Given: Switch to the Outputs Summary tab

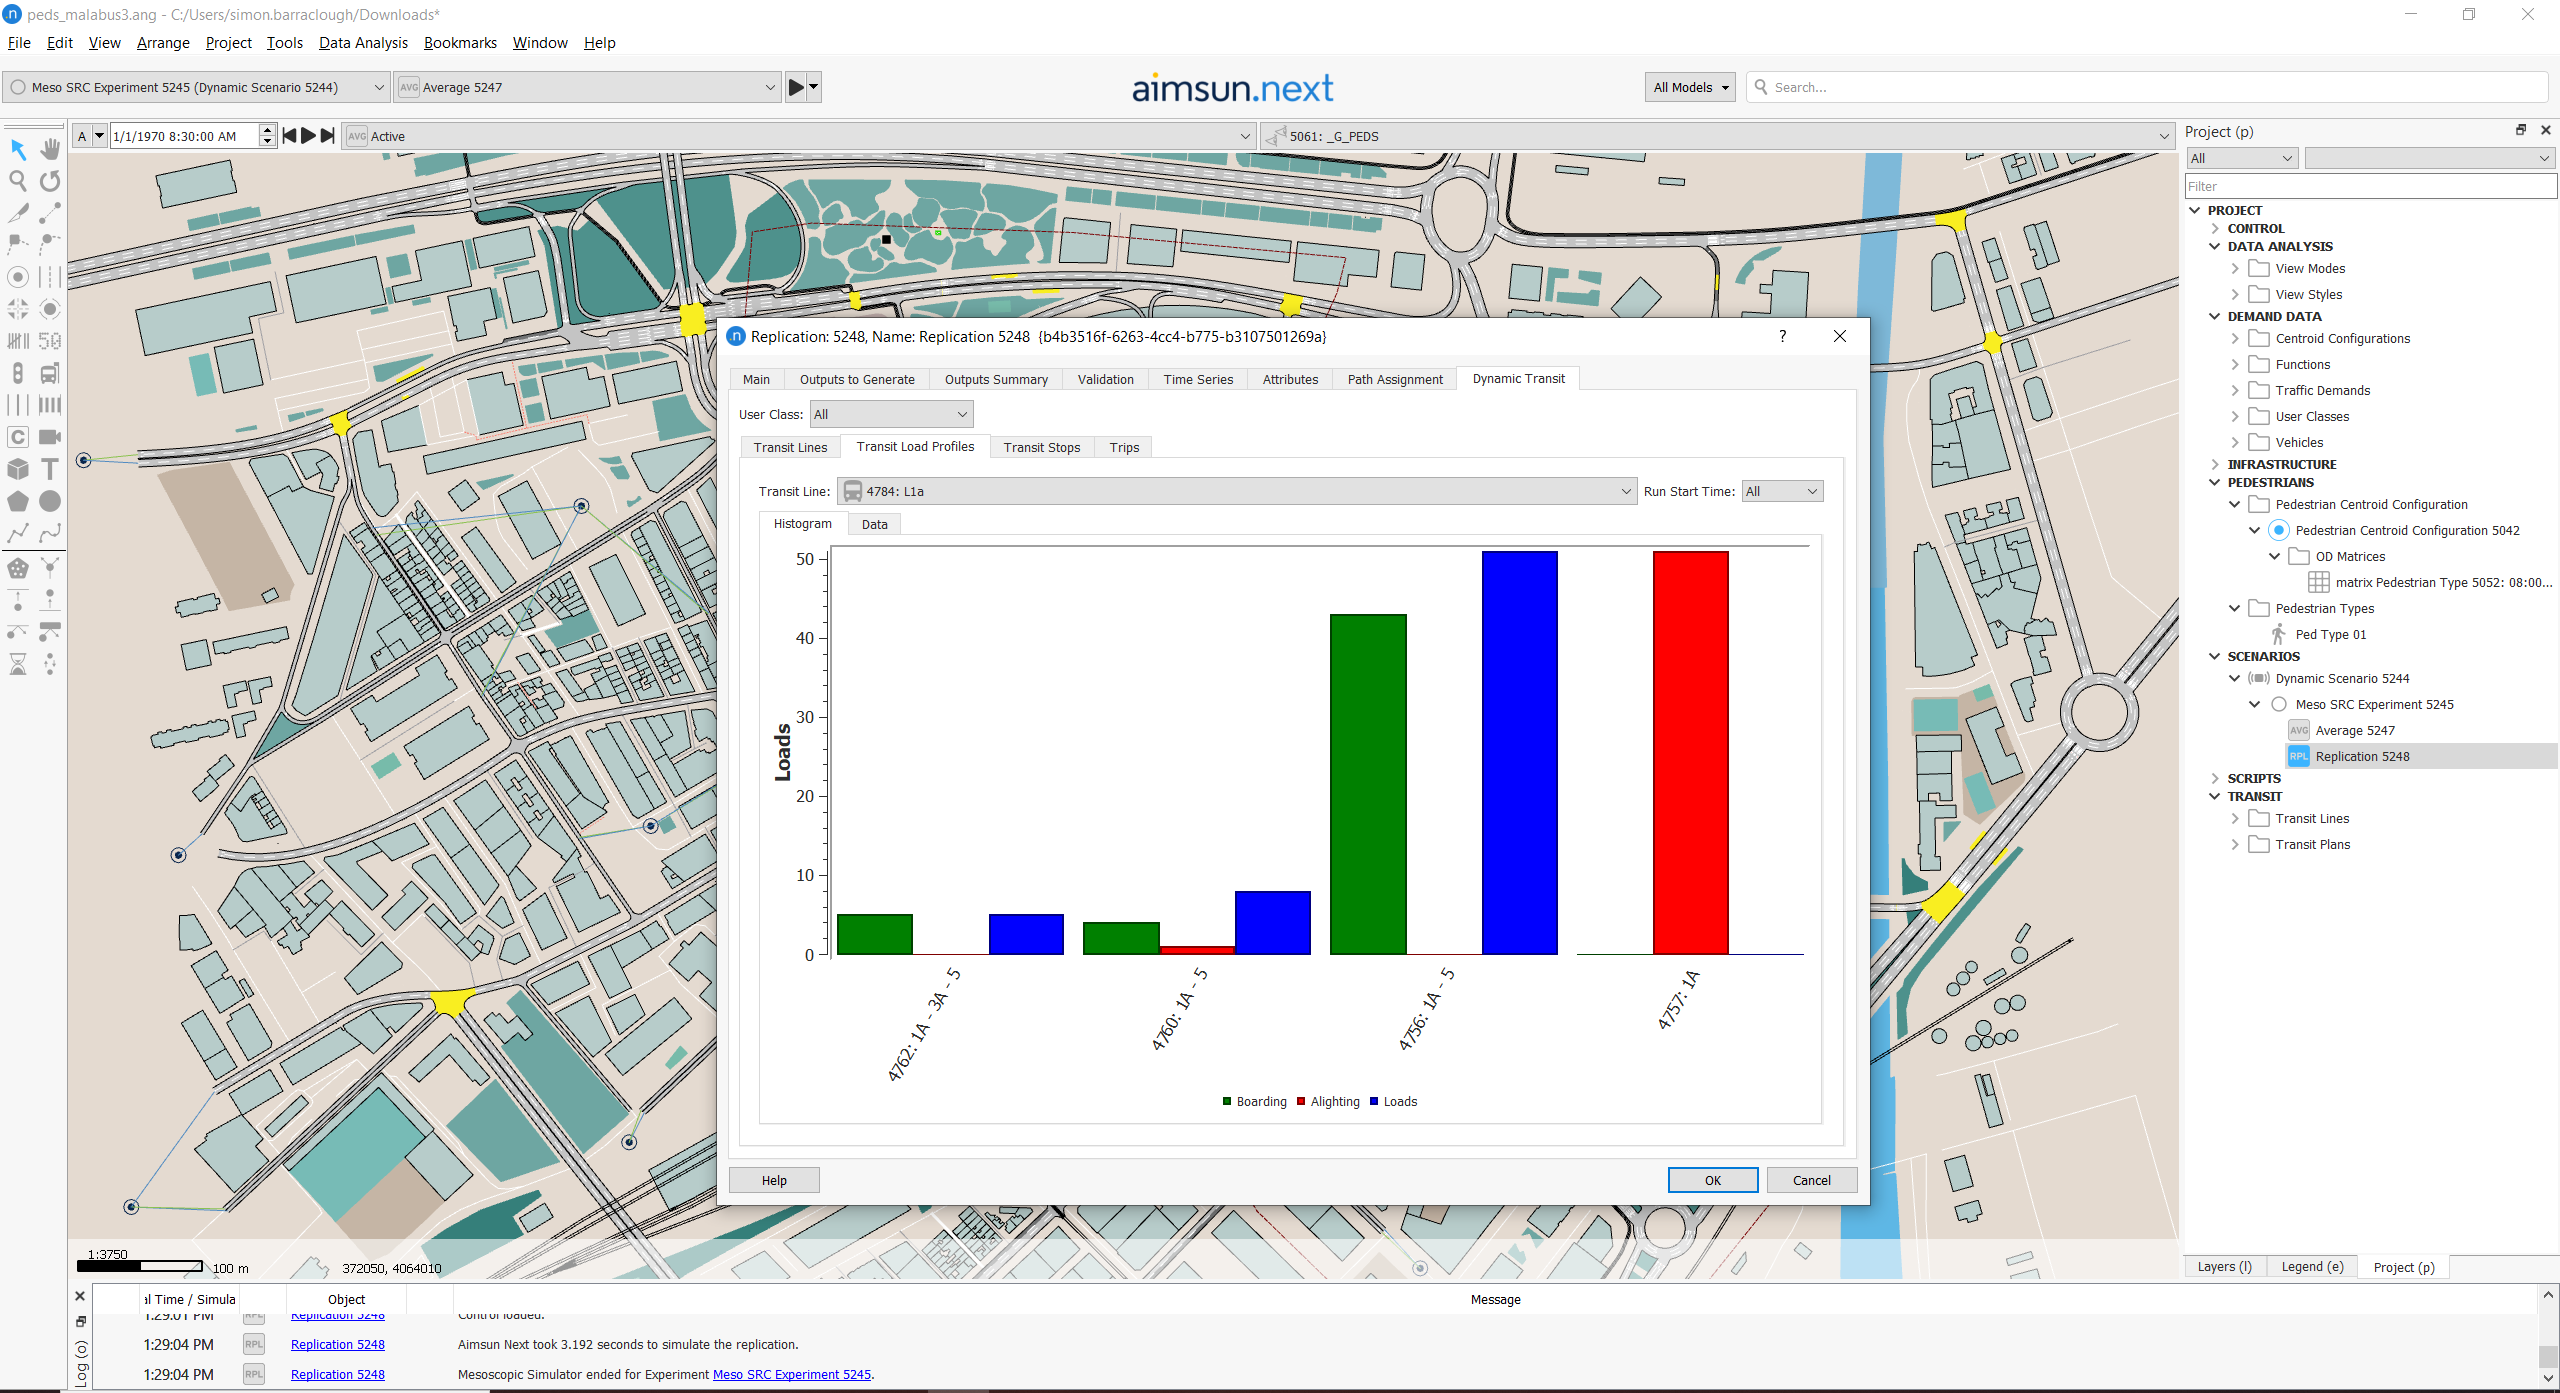Looking at the screenshot, I should [x=996, y=379].
